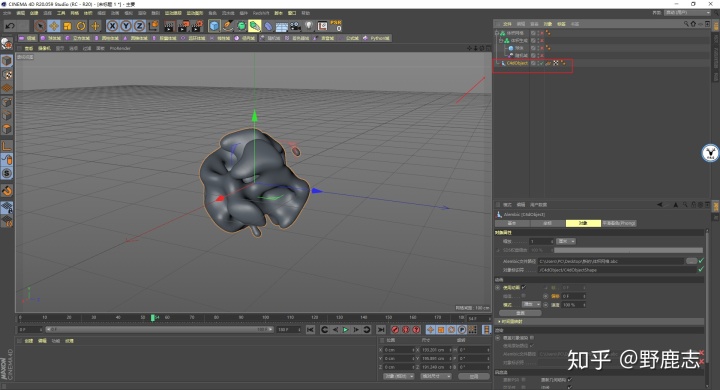Open the size mode dropdown in the Coordinates Manager
The width and height of the screenshot is (720, 390).
pos(436,376)
